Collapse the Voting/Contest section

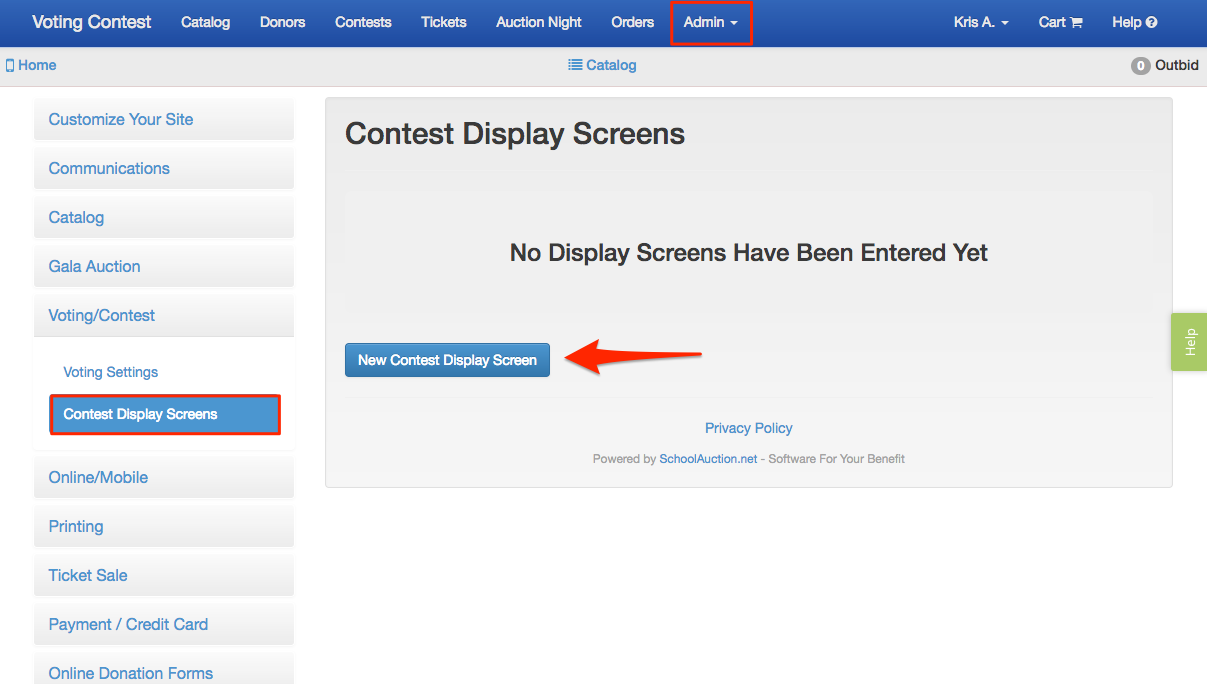[164, 315]
